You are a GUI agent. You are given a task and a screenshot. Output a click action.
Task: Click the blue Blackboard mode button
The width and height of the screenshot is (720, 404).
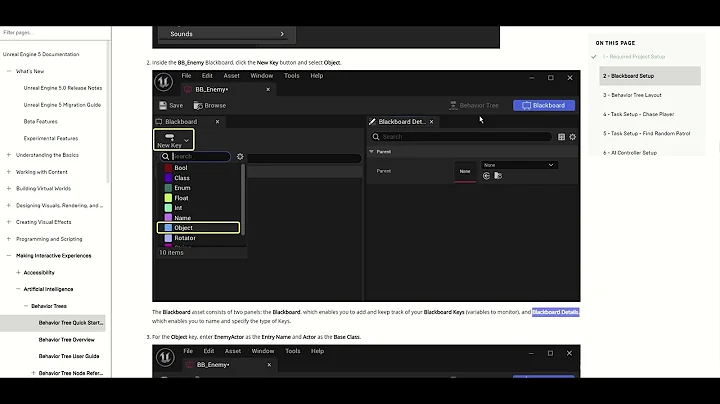[x=544, y=106]
